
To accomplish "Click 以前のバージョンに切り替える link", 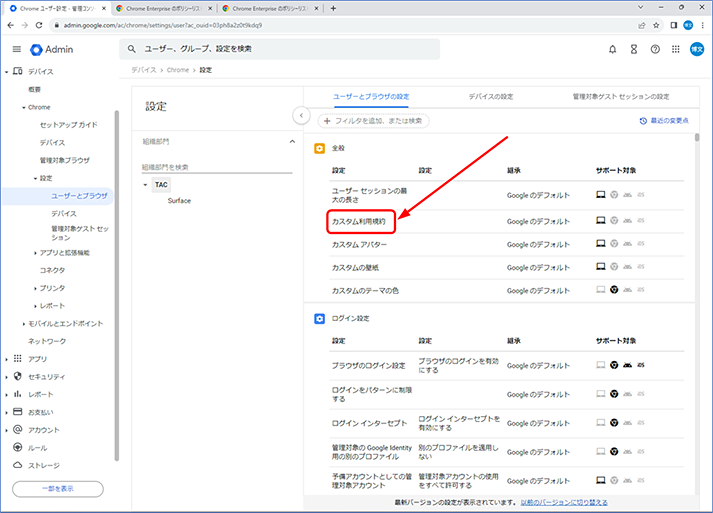I will pos(564,502).
